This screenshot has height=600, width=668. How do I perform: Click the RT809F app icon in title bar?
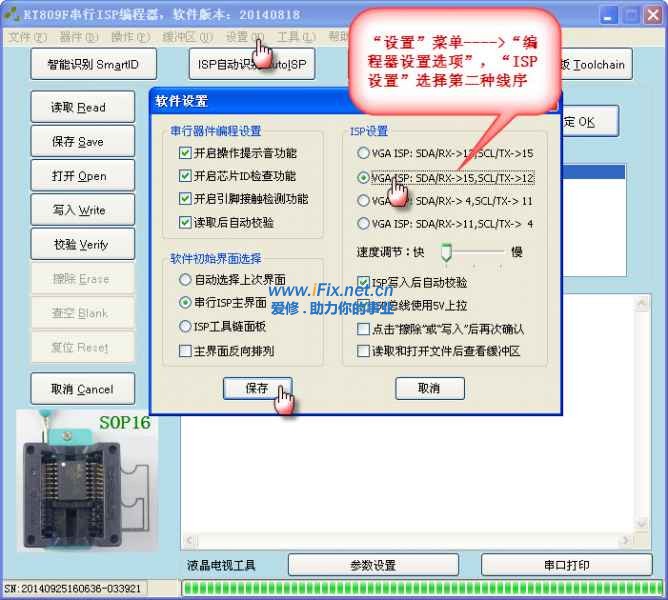tap(12, 13)
